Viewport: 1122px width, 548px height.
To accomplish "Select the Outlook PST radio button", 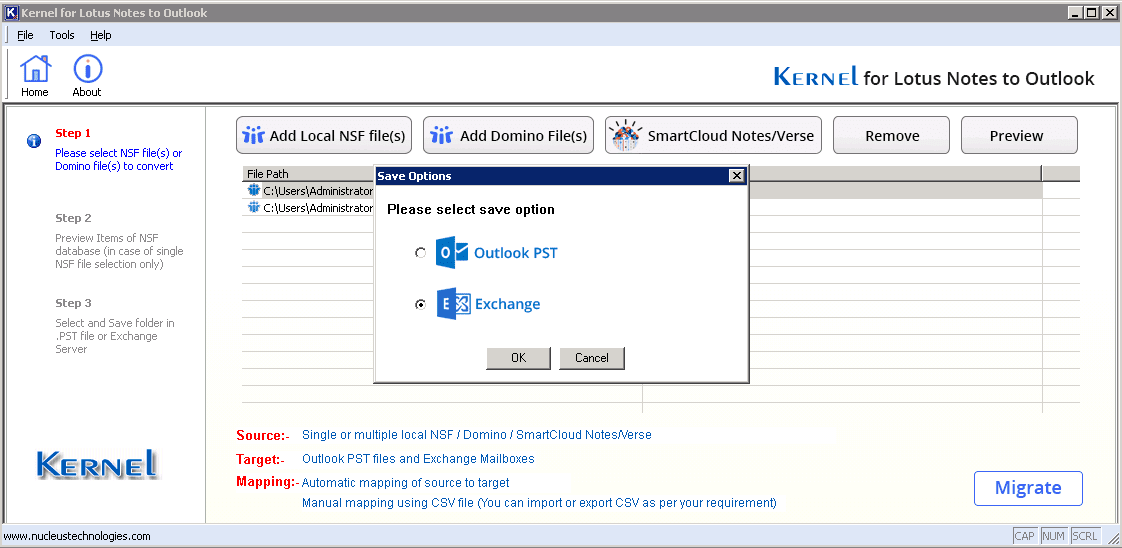I will point(421,253).
